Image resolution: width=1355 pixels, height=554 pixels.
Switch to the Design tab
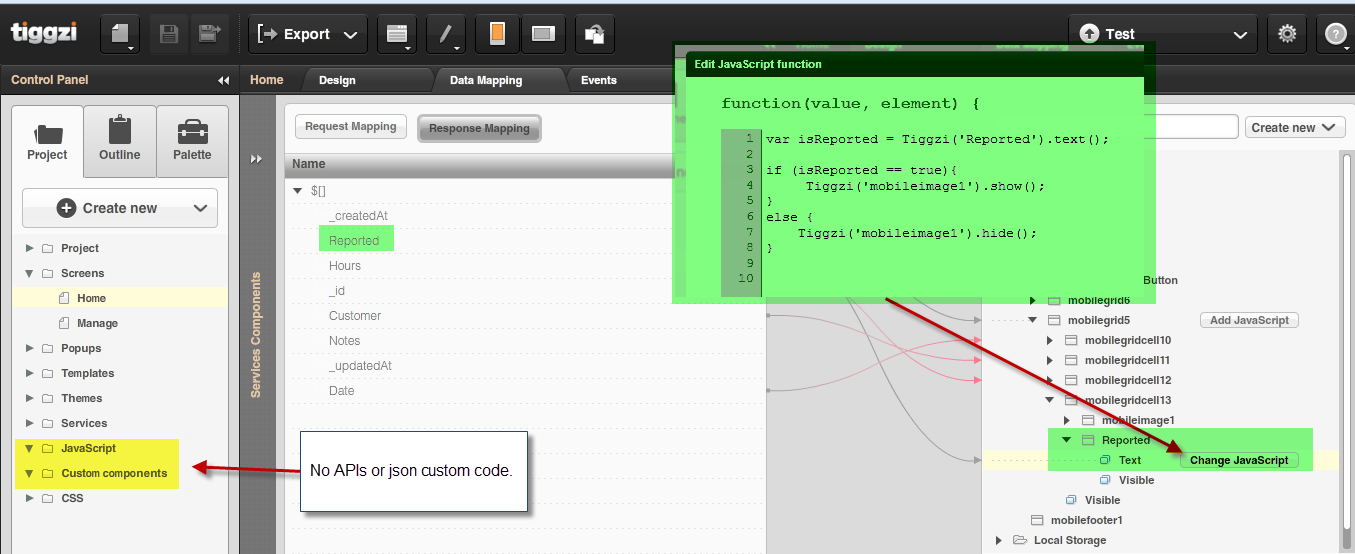click(x=337, y=80)
